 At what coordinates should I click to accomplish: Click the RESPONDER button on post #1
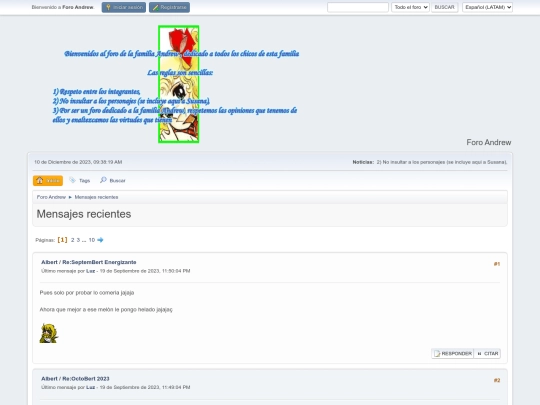(453, 354)
